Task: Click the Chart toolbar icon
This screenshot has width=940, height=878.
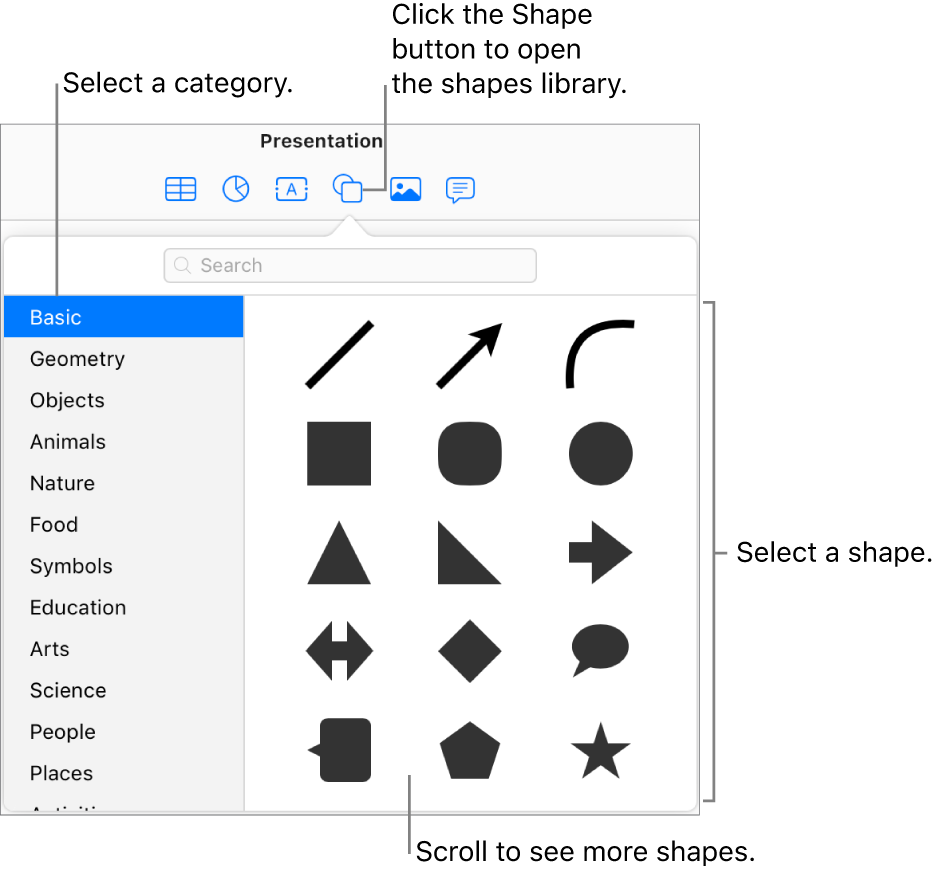Action: [x=236, y=189]
